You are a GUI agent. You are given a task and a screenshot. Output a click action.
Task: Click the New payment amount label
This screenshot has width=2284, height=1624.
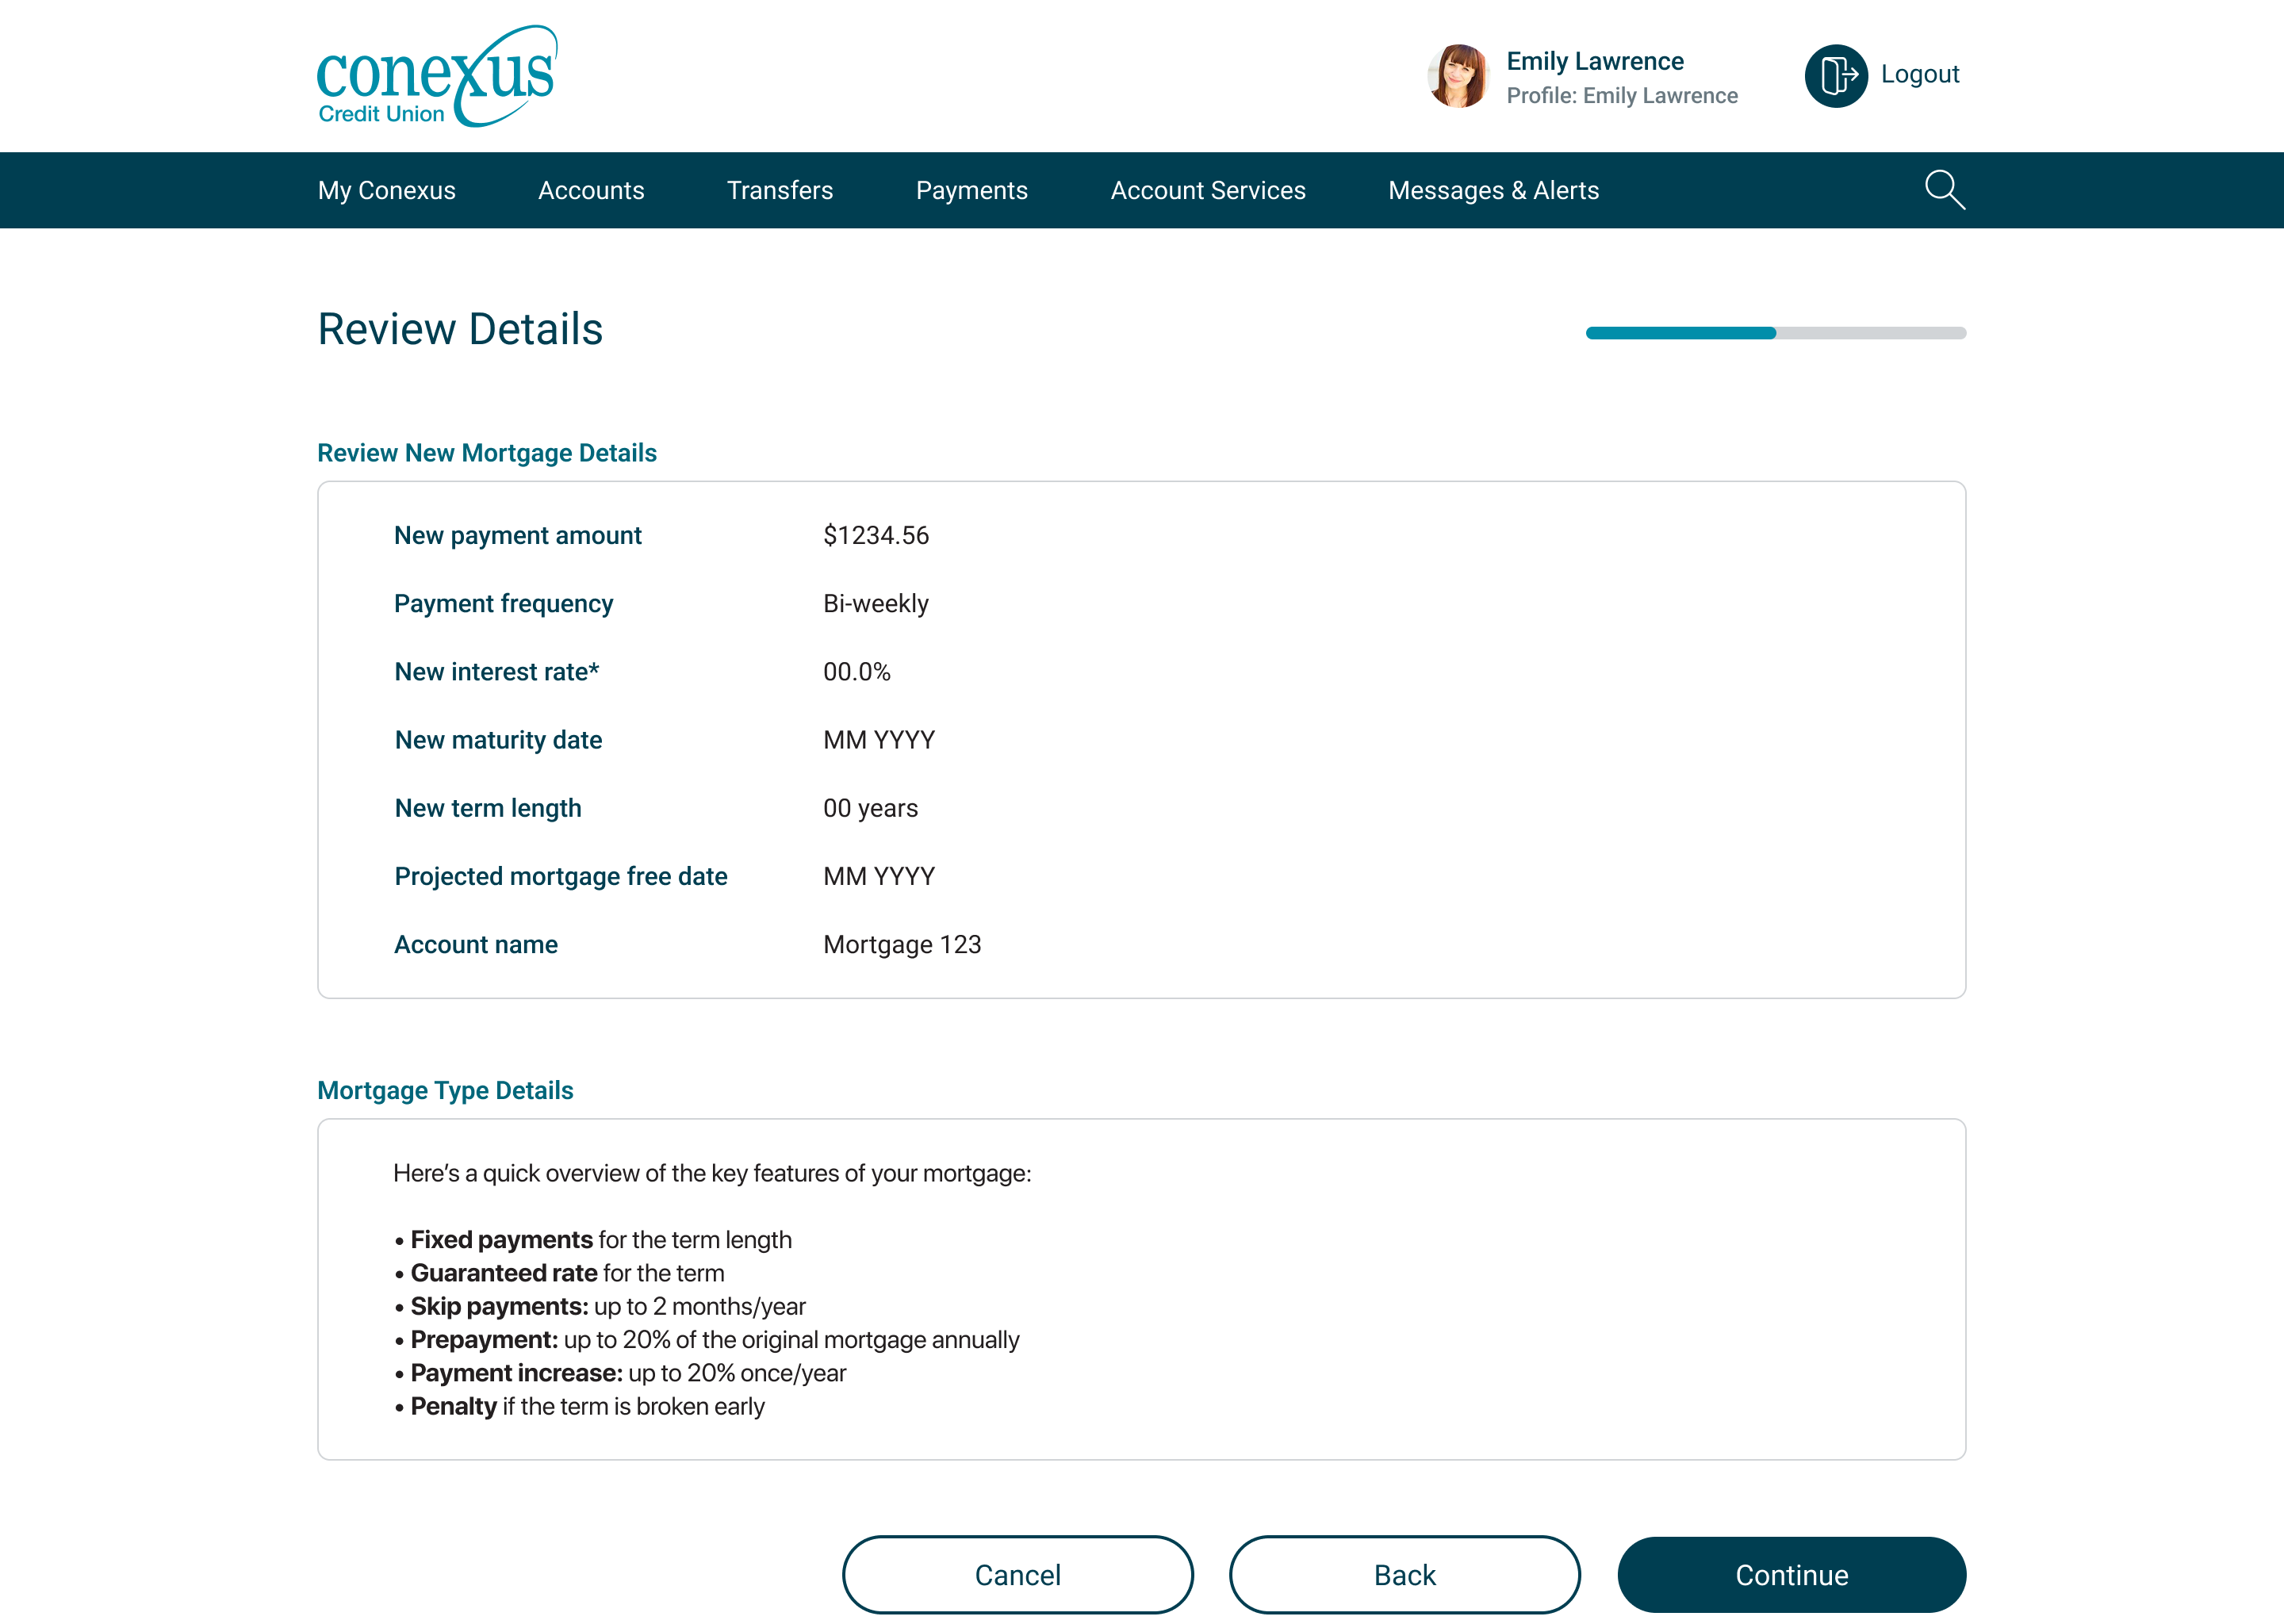[x=517, y=535]
